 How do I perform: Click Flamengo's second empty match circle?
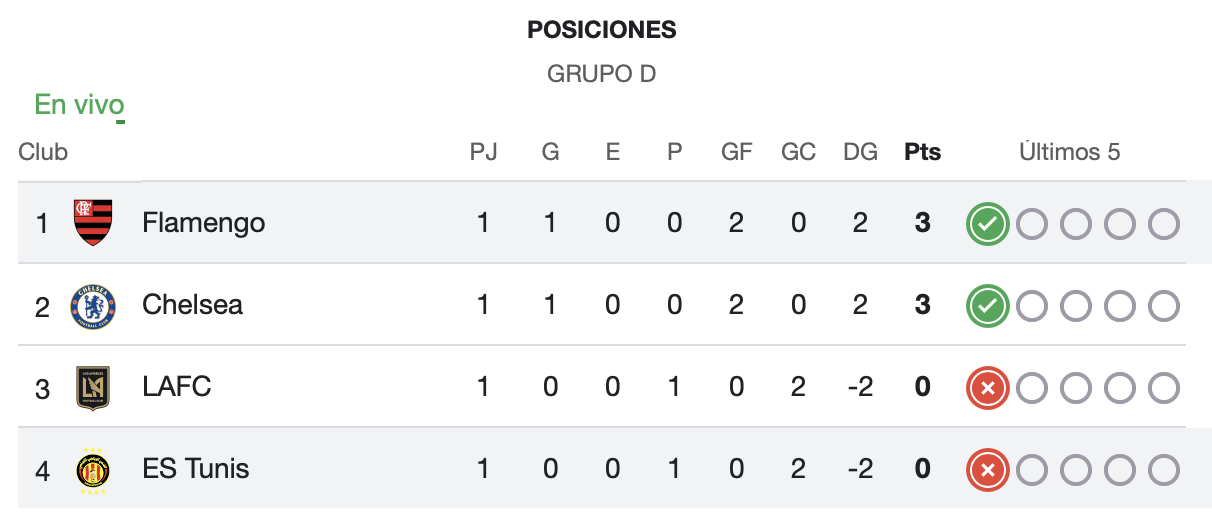pos(1075,224)
